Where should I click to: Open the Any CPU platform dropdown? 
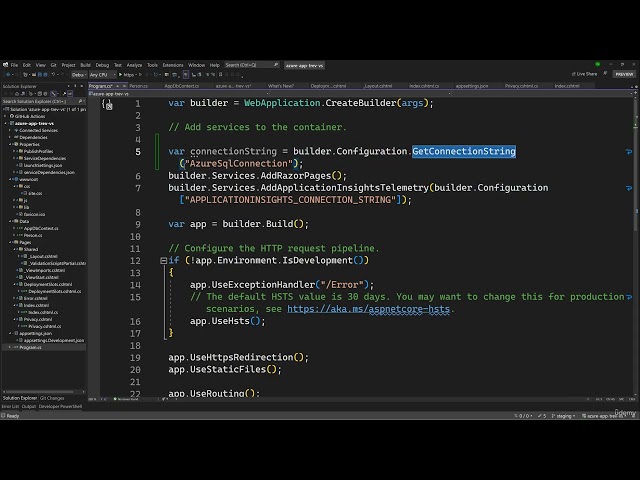coord(102,75)
